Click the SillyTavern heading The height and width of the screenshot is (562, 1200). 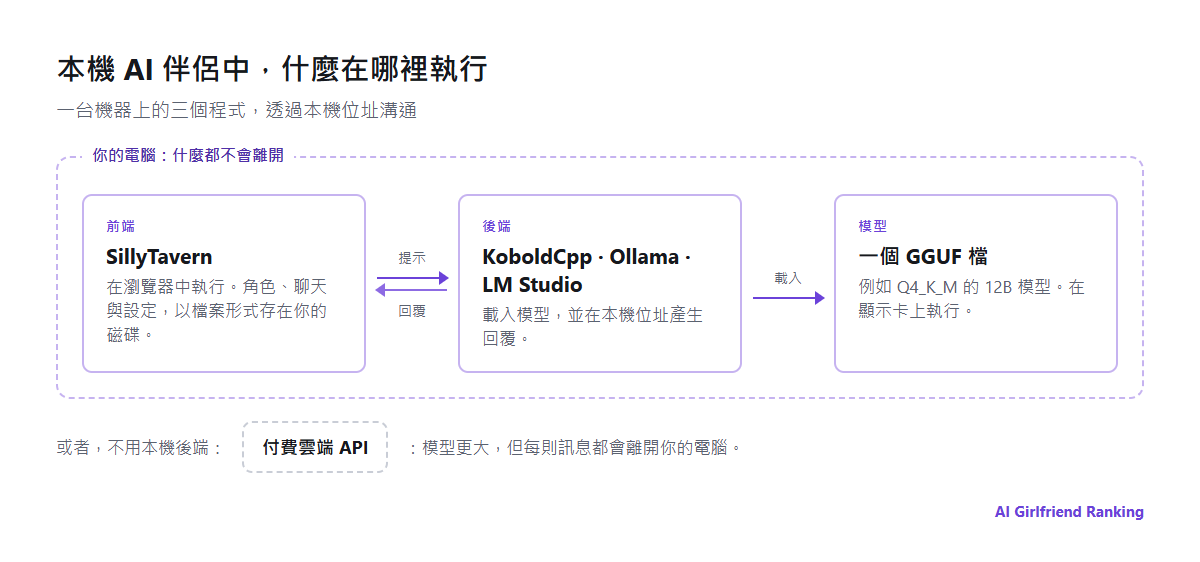click(159, 256)
